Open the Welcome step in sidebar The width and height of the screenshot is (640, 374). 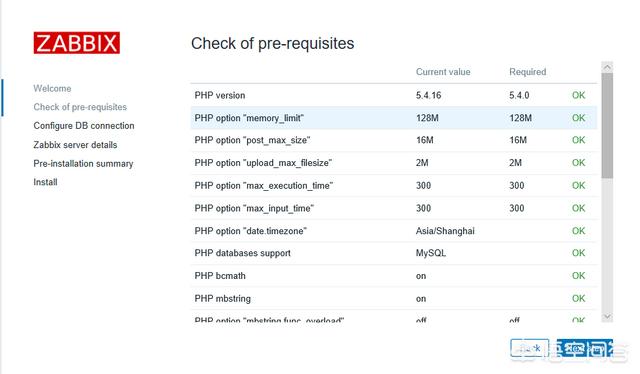pos(52,88)
